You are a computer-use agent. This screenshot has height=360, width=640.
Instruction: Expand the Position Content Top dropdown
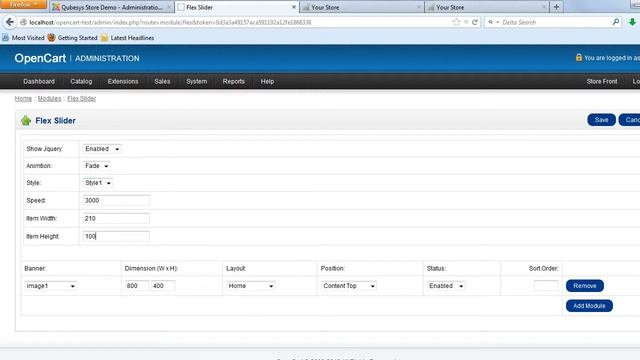[349, 286]
